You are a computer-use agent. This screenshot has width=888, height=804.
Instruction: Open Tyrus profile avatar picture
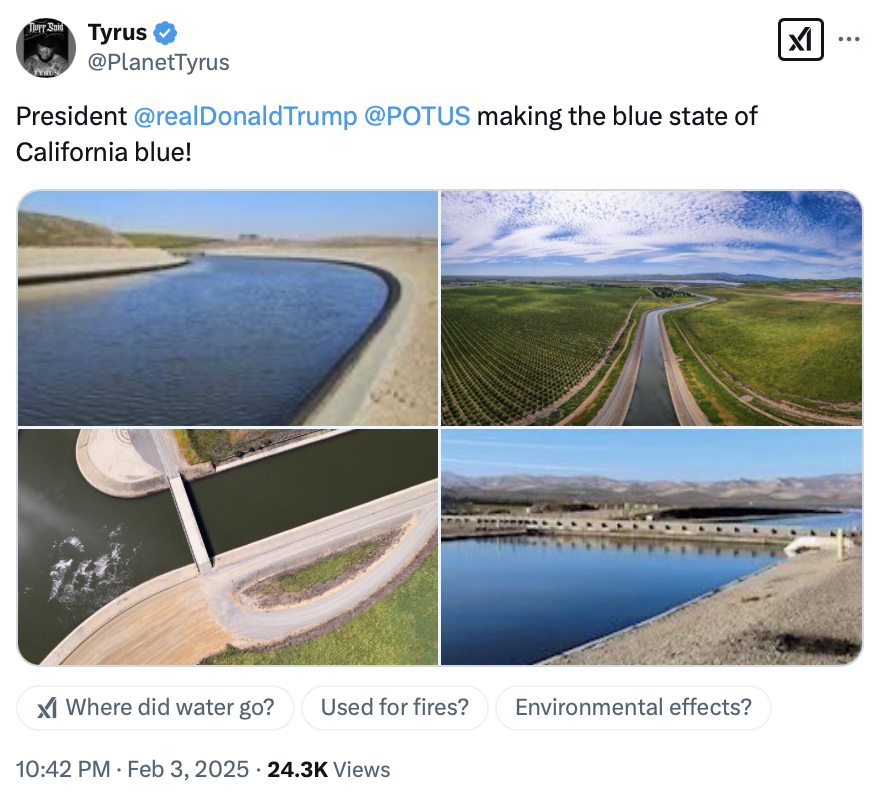(46, 47)
